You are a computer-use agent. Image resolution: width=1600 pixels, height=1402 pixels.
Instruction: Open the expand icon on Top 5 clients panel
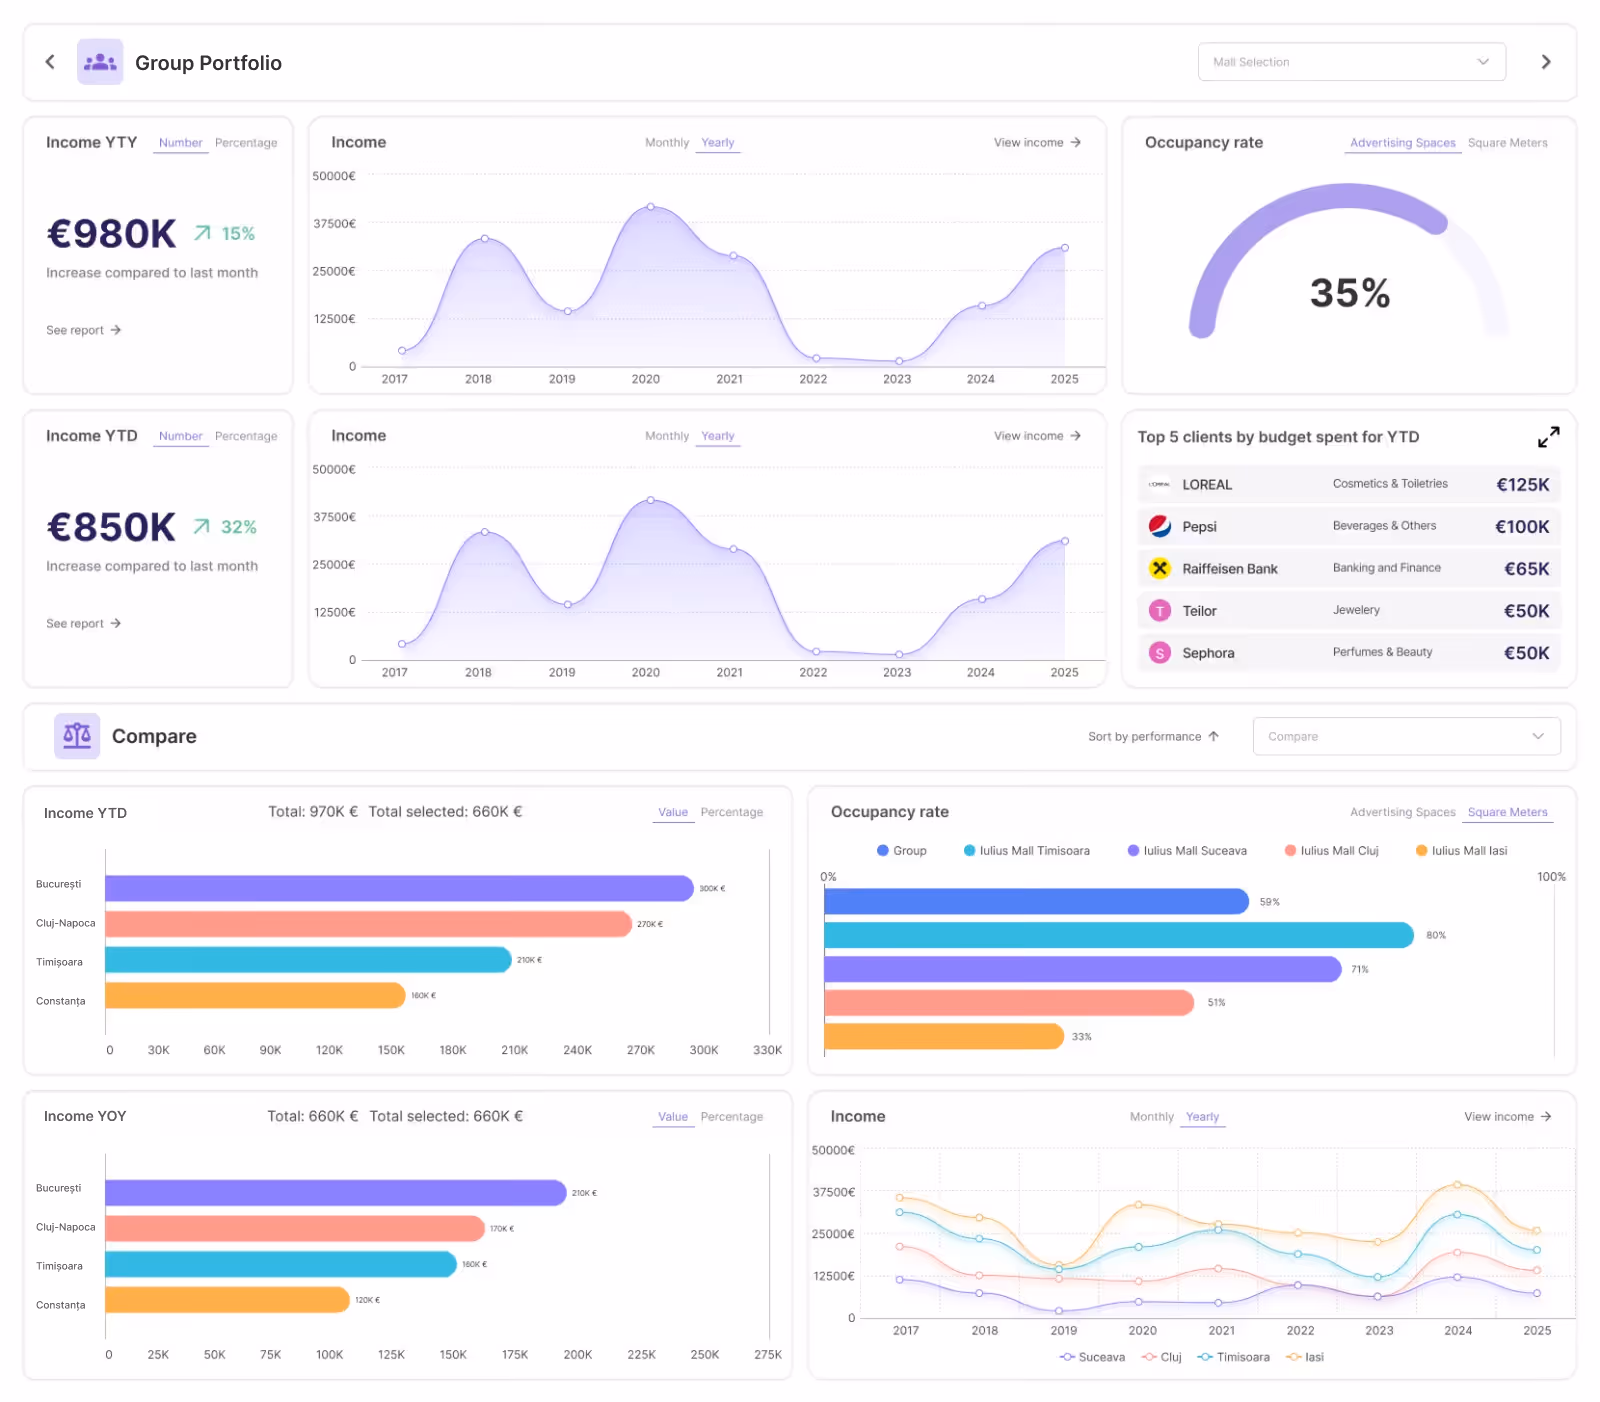click(x=1548, y=437)
